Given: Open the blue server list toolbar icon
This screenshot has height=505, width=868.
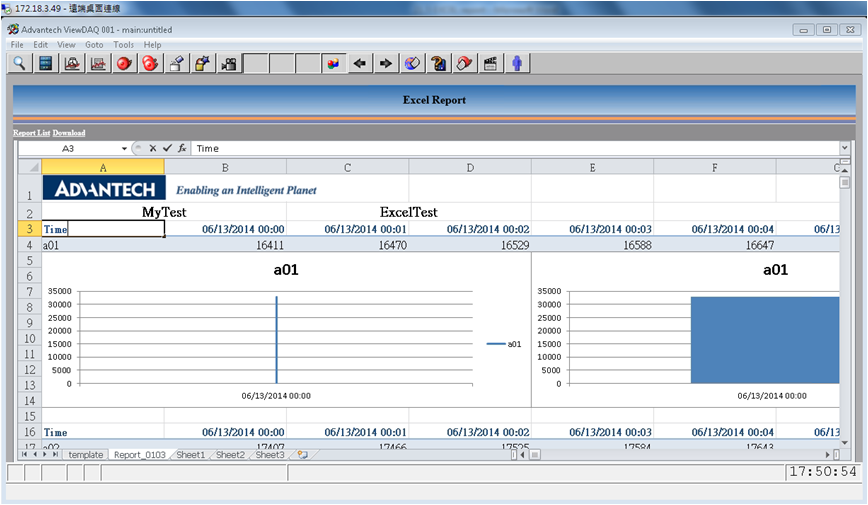Looking at the screenshot, I should pyautogui.click(x=46, y=64).
